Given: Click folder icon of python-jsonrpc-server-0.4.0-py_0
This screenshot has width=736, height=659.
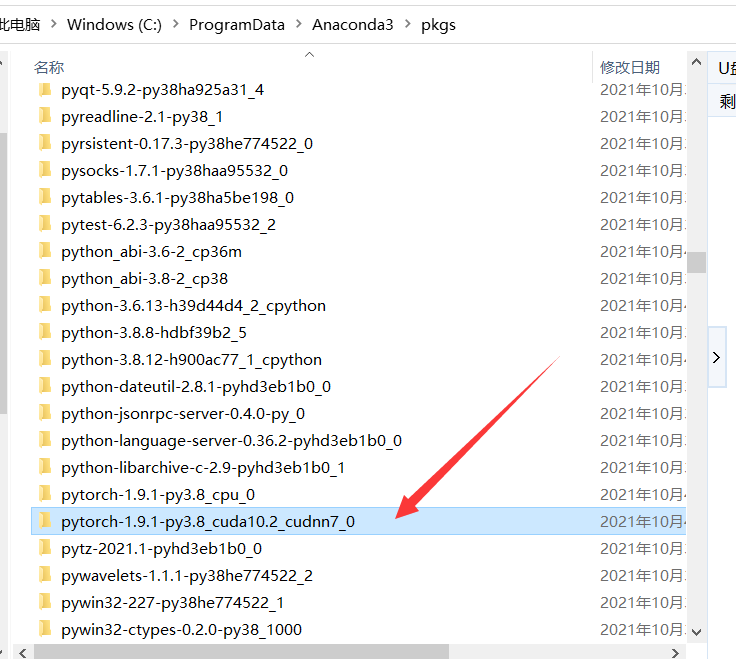Looking at the screenshot, I should pos(45,413).
